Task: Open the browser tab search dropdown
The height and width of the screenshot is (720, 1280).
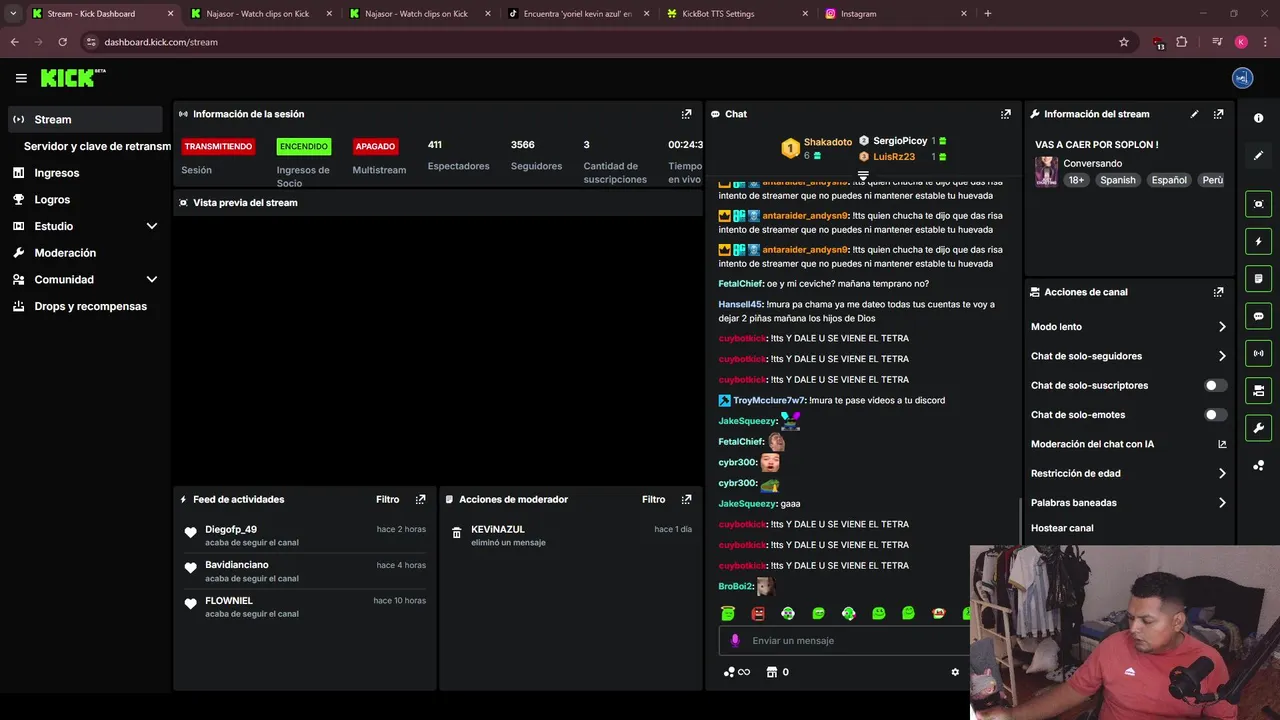Action: [x=13, y=14]
